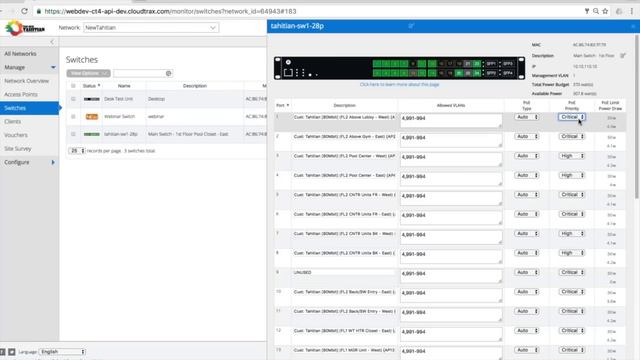Edit the port 1 Allowed VLANs field
The width and height of the screenshot is (640, 360).
click(x=451, y=120)
